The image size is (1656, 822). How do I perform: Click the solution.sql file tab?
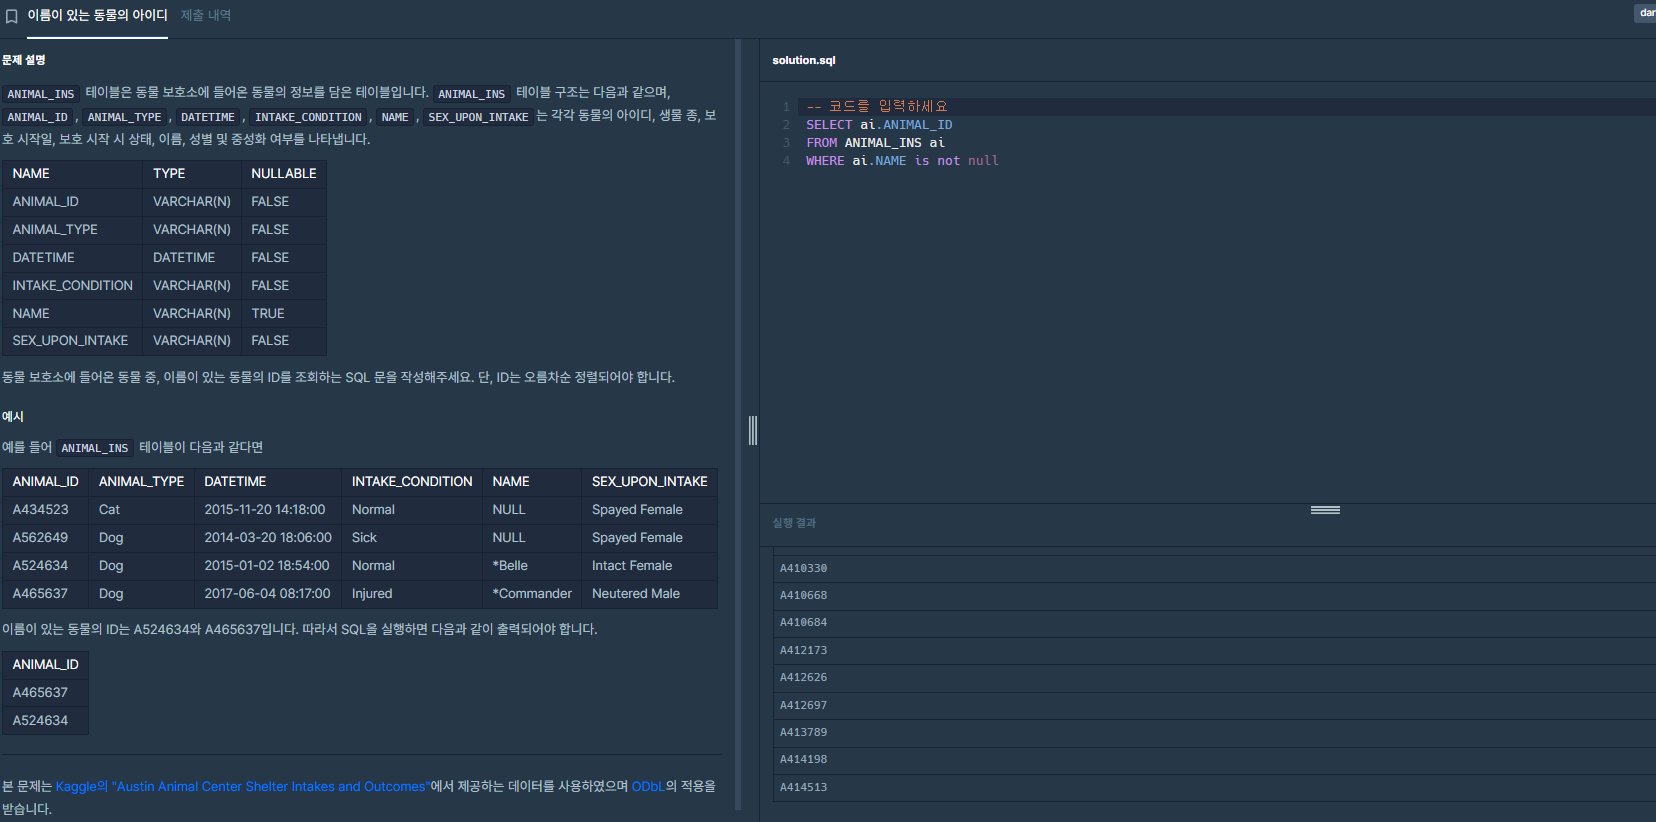coord(804,60)
